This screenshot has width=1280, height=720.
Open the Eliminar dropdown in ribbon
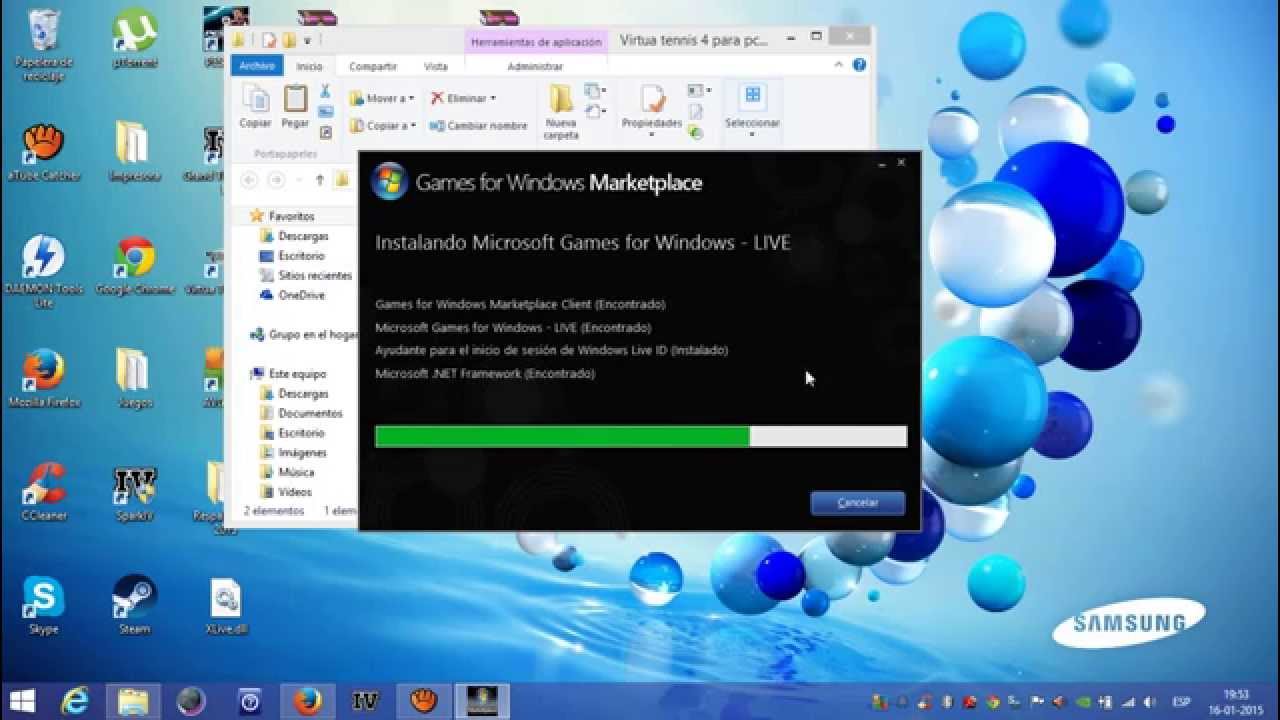click(x=463, y=99)
